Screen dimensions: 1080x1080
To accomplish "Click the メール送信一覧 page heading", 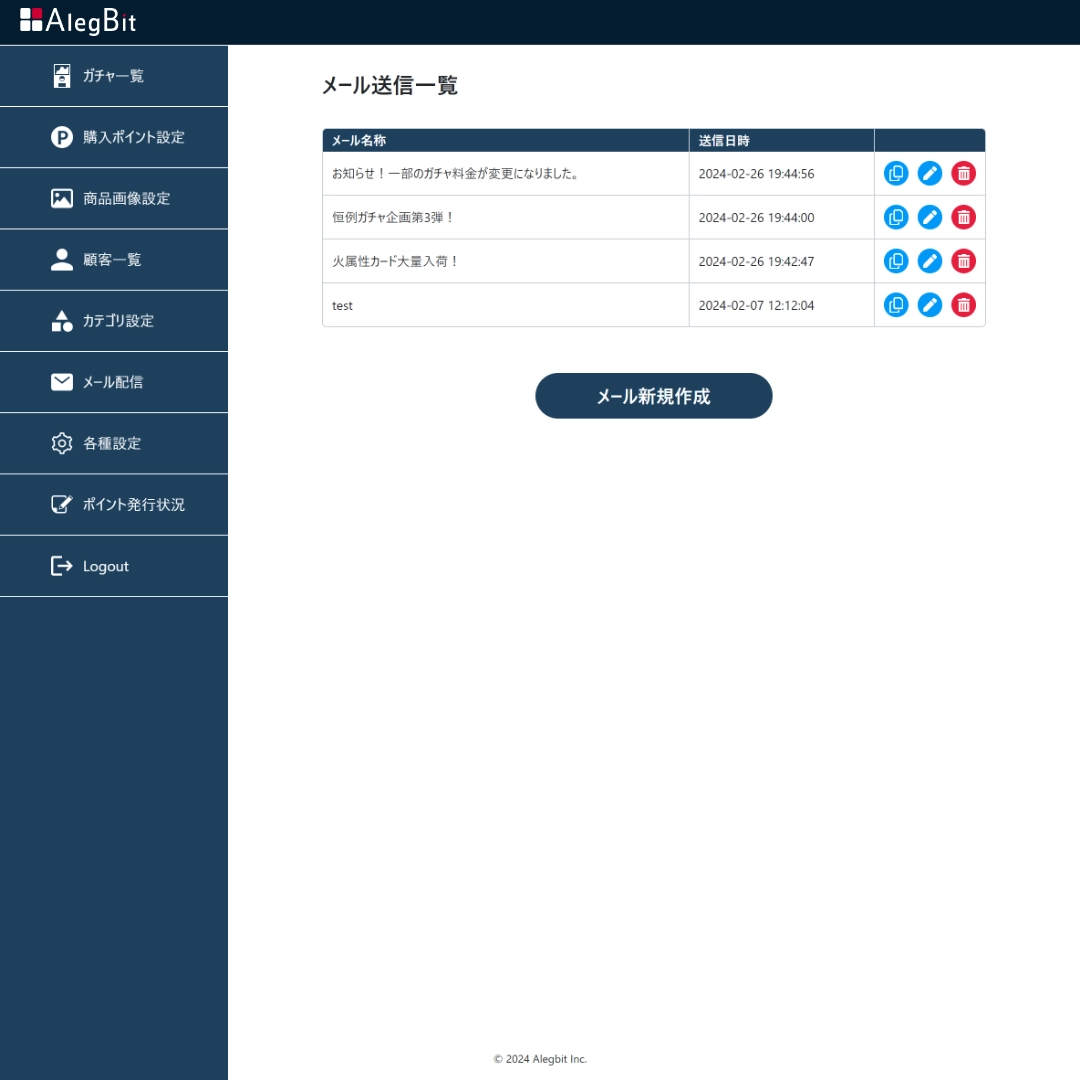I will click(390, 85).
